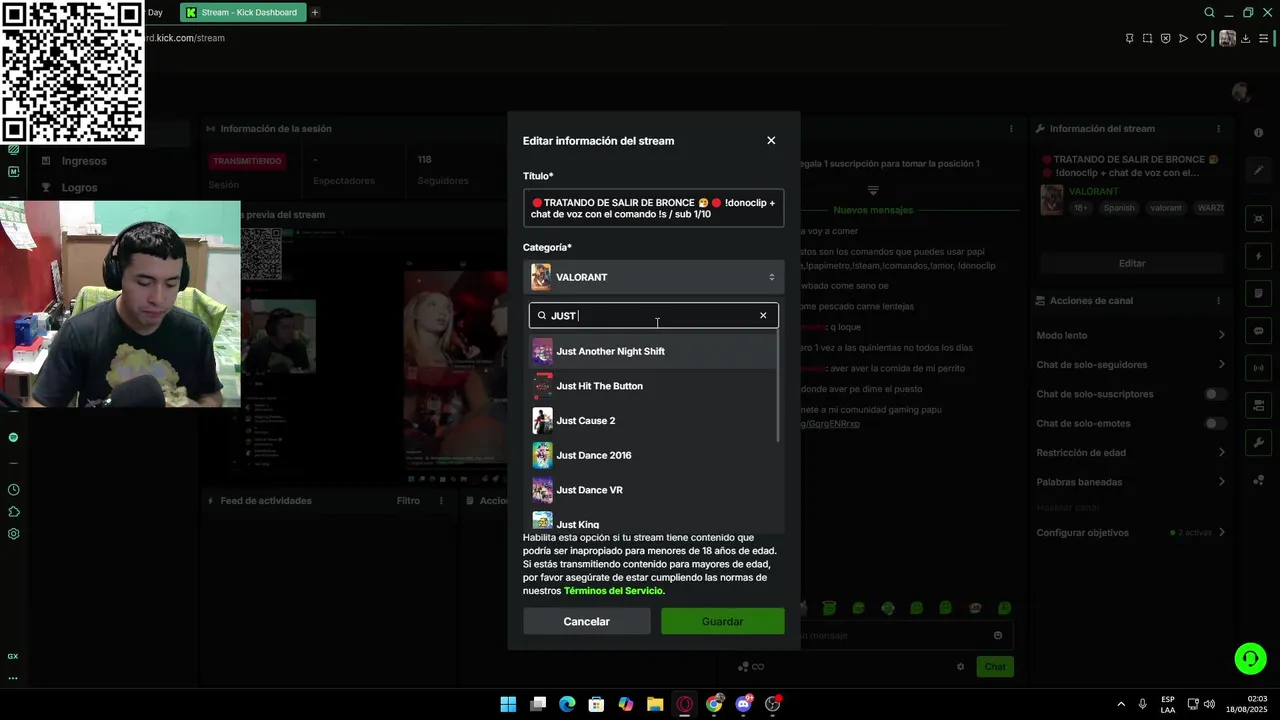Pick Just Dance VR category
The width and height of the screenshot is (1280, 720).
[653, 490]
